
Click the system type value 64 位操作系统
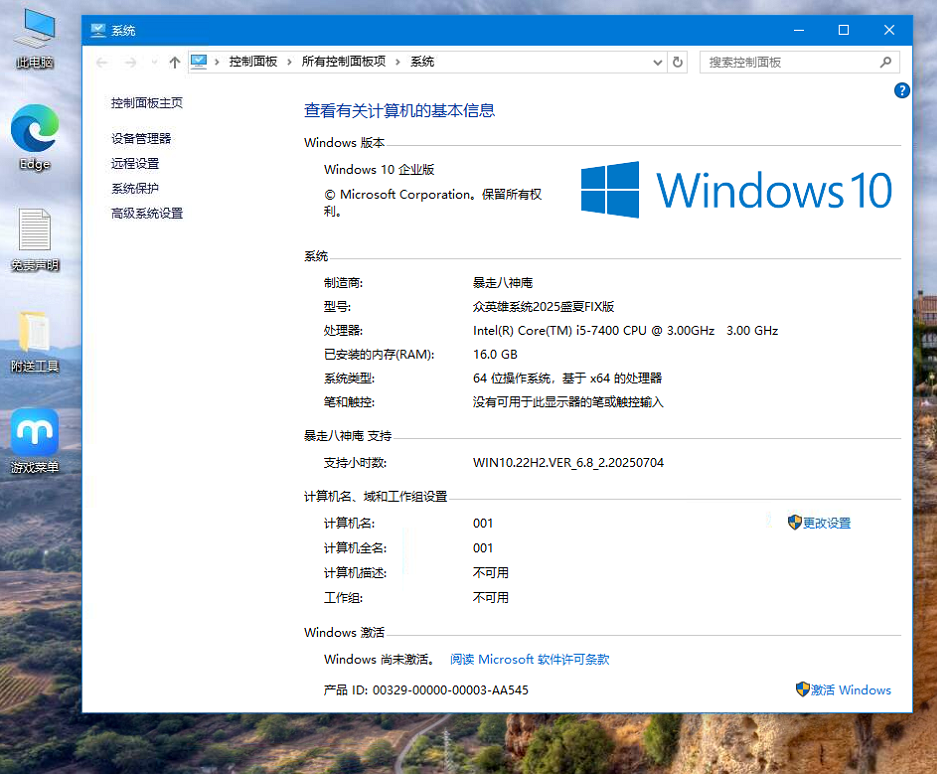click(x=567, y=378)
